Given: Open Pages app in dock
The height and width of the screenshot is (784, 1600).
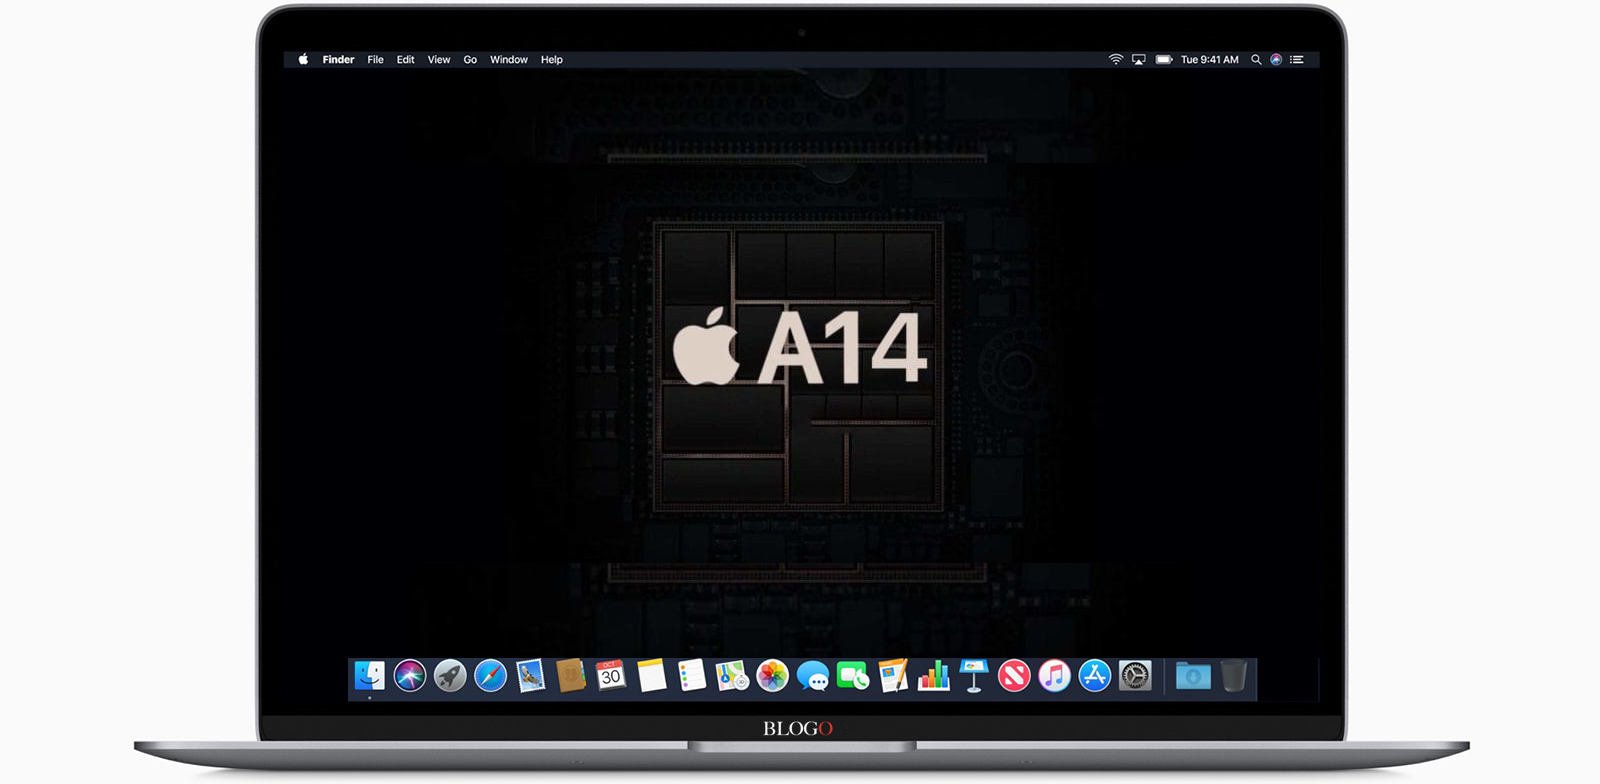Looking at the screenshot, I should point(893,677).
